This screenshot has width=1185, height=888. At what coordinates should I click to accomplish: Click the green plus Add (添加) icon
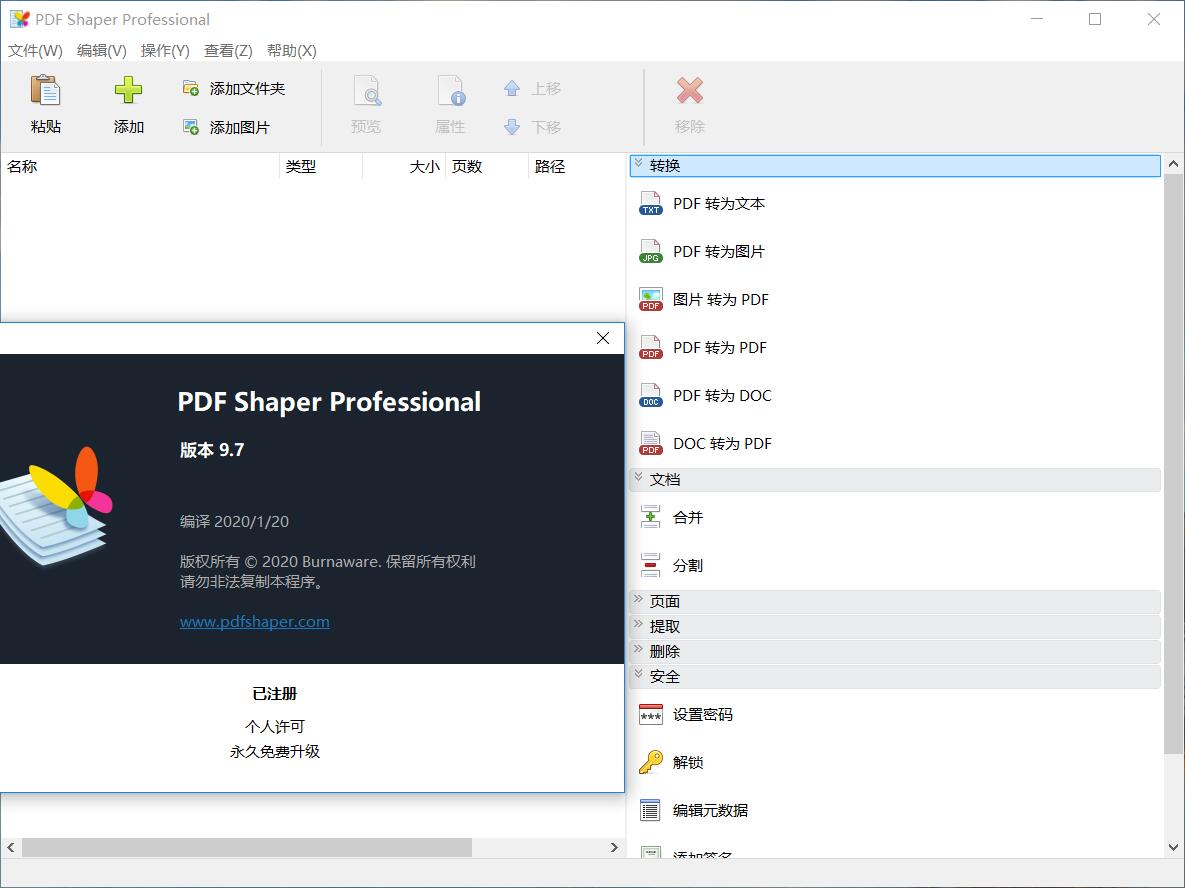pyautogui.click(x=128, y=91)
